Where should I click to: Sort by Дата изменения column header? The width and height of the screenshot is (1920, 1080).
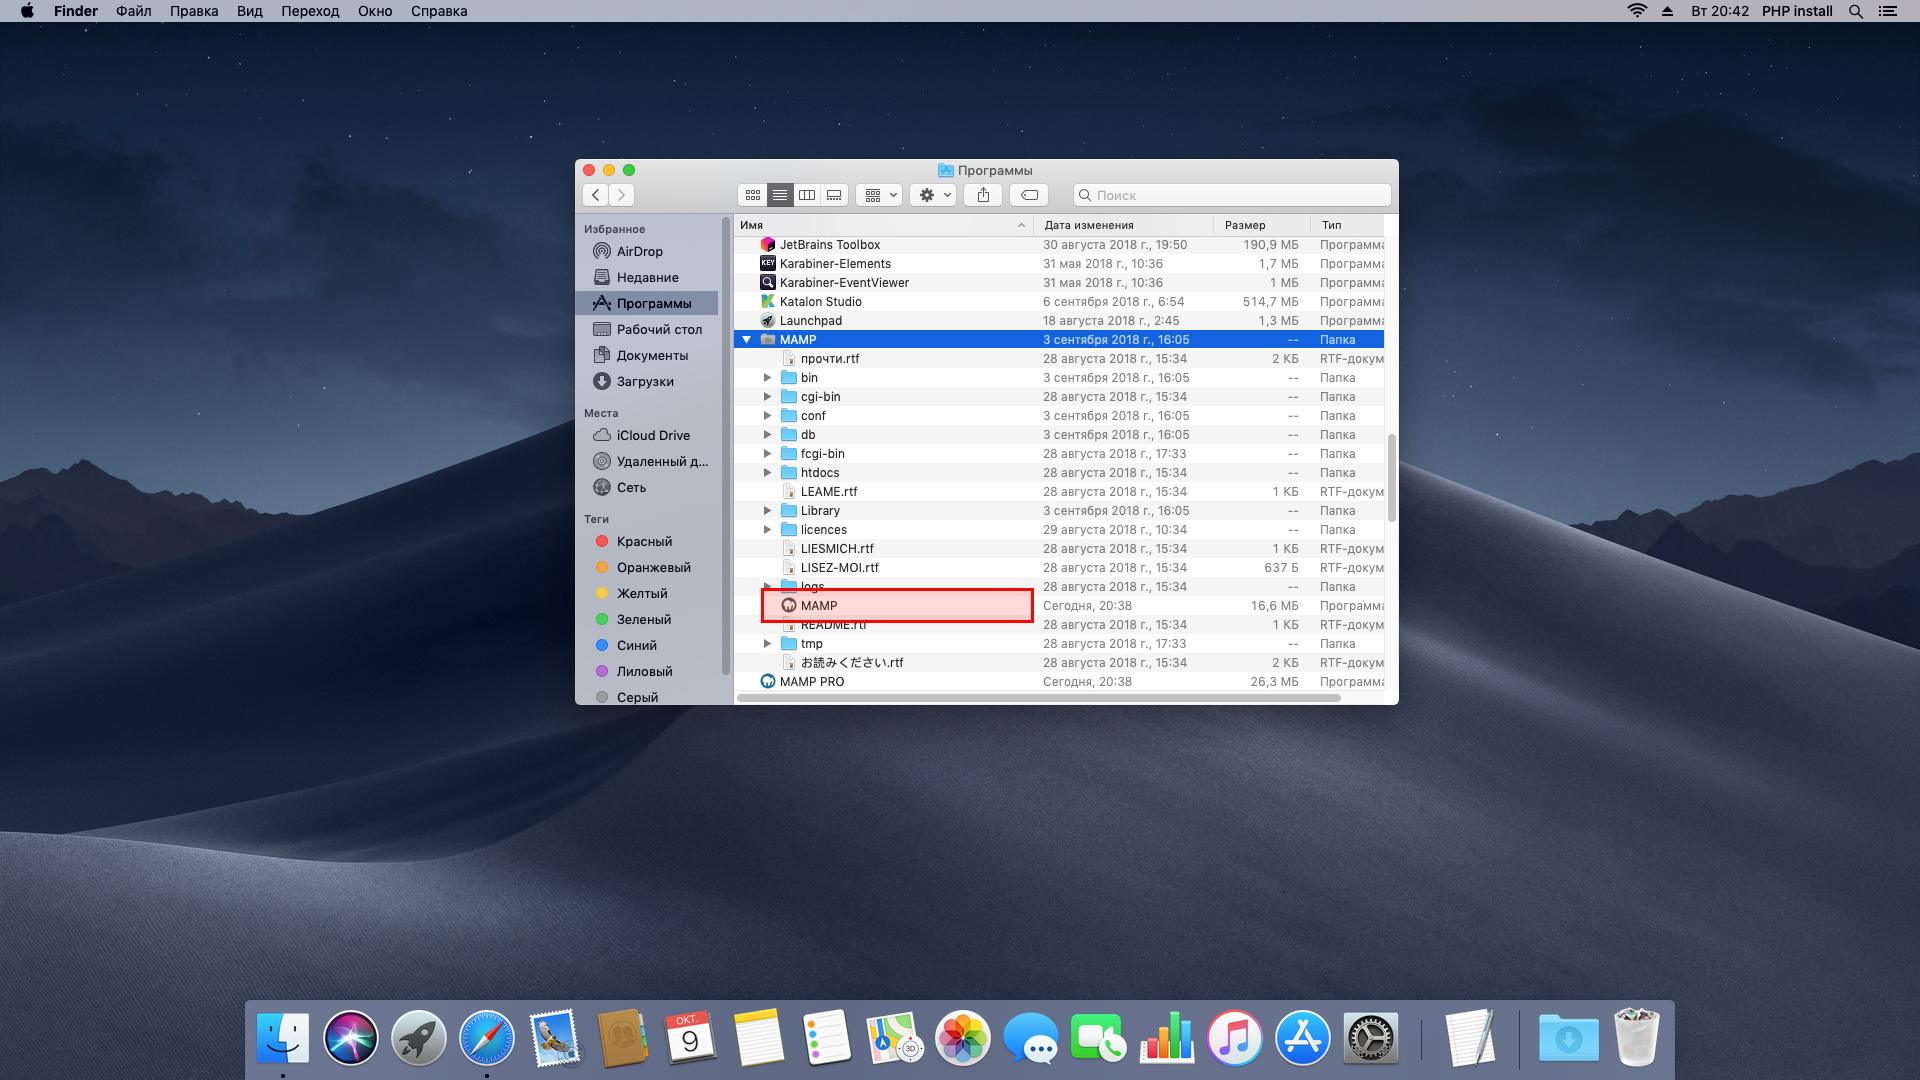click(x=1123, y=225)
